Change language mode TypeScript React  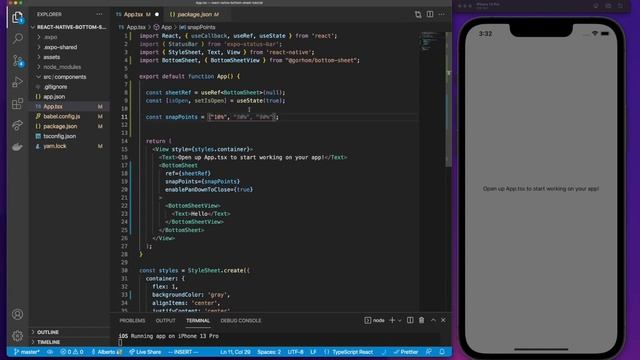coord(352,352)
